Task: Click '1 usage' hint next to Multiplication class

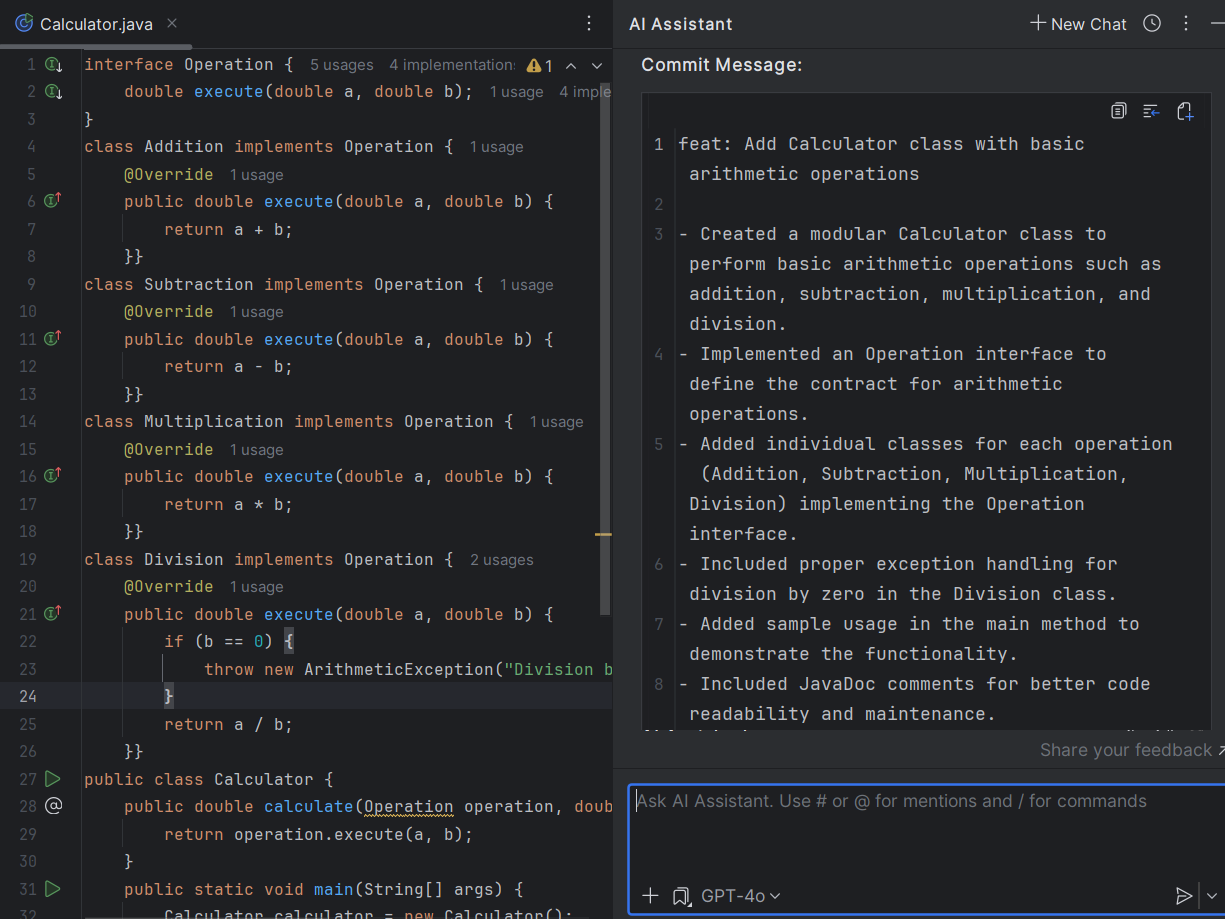Action: (556, 422)
